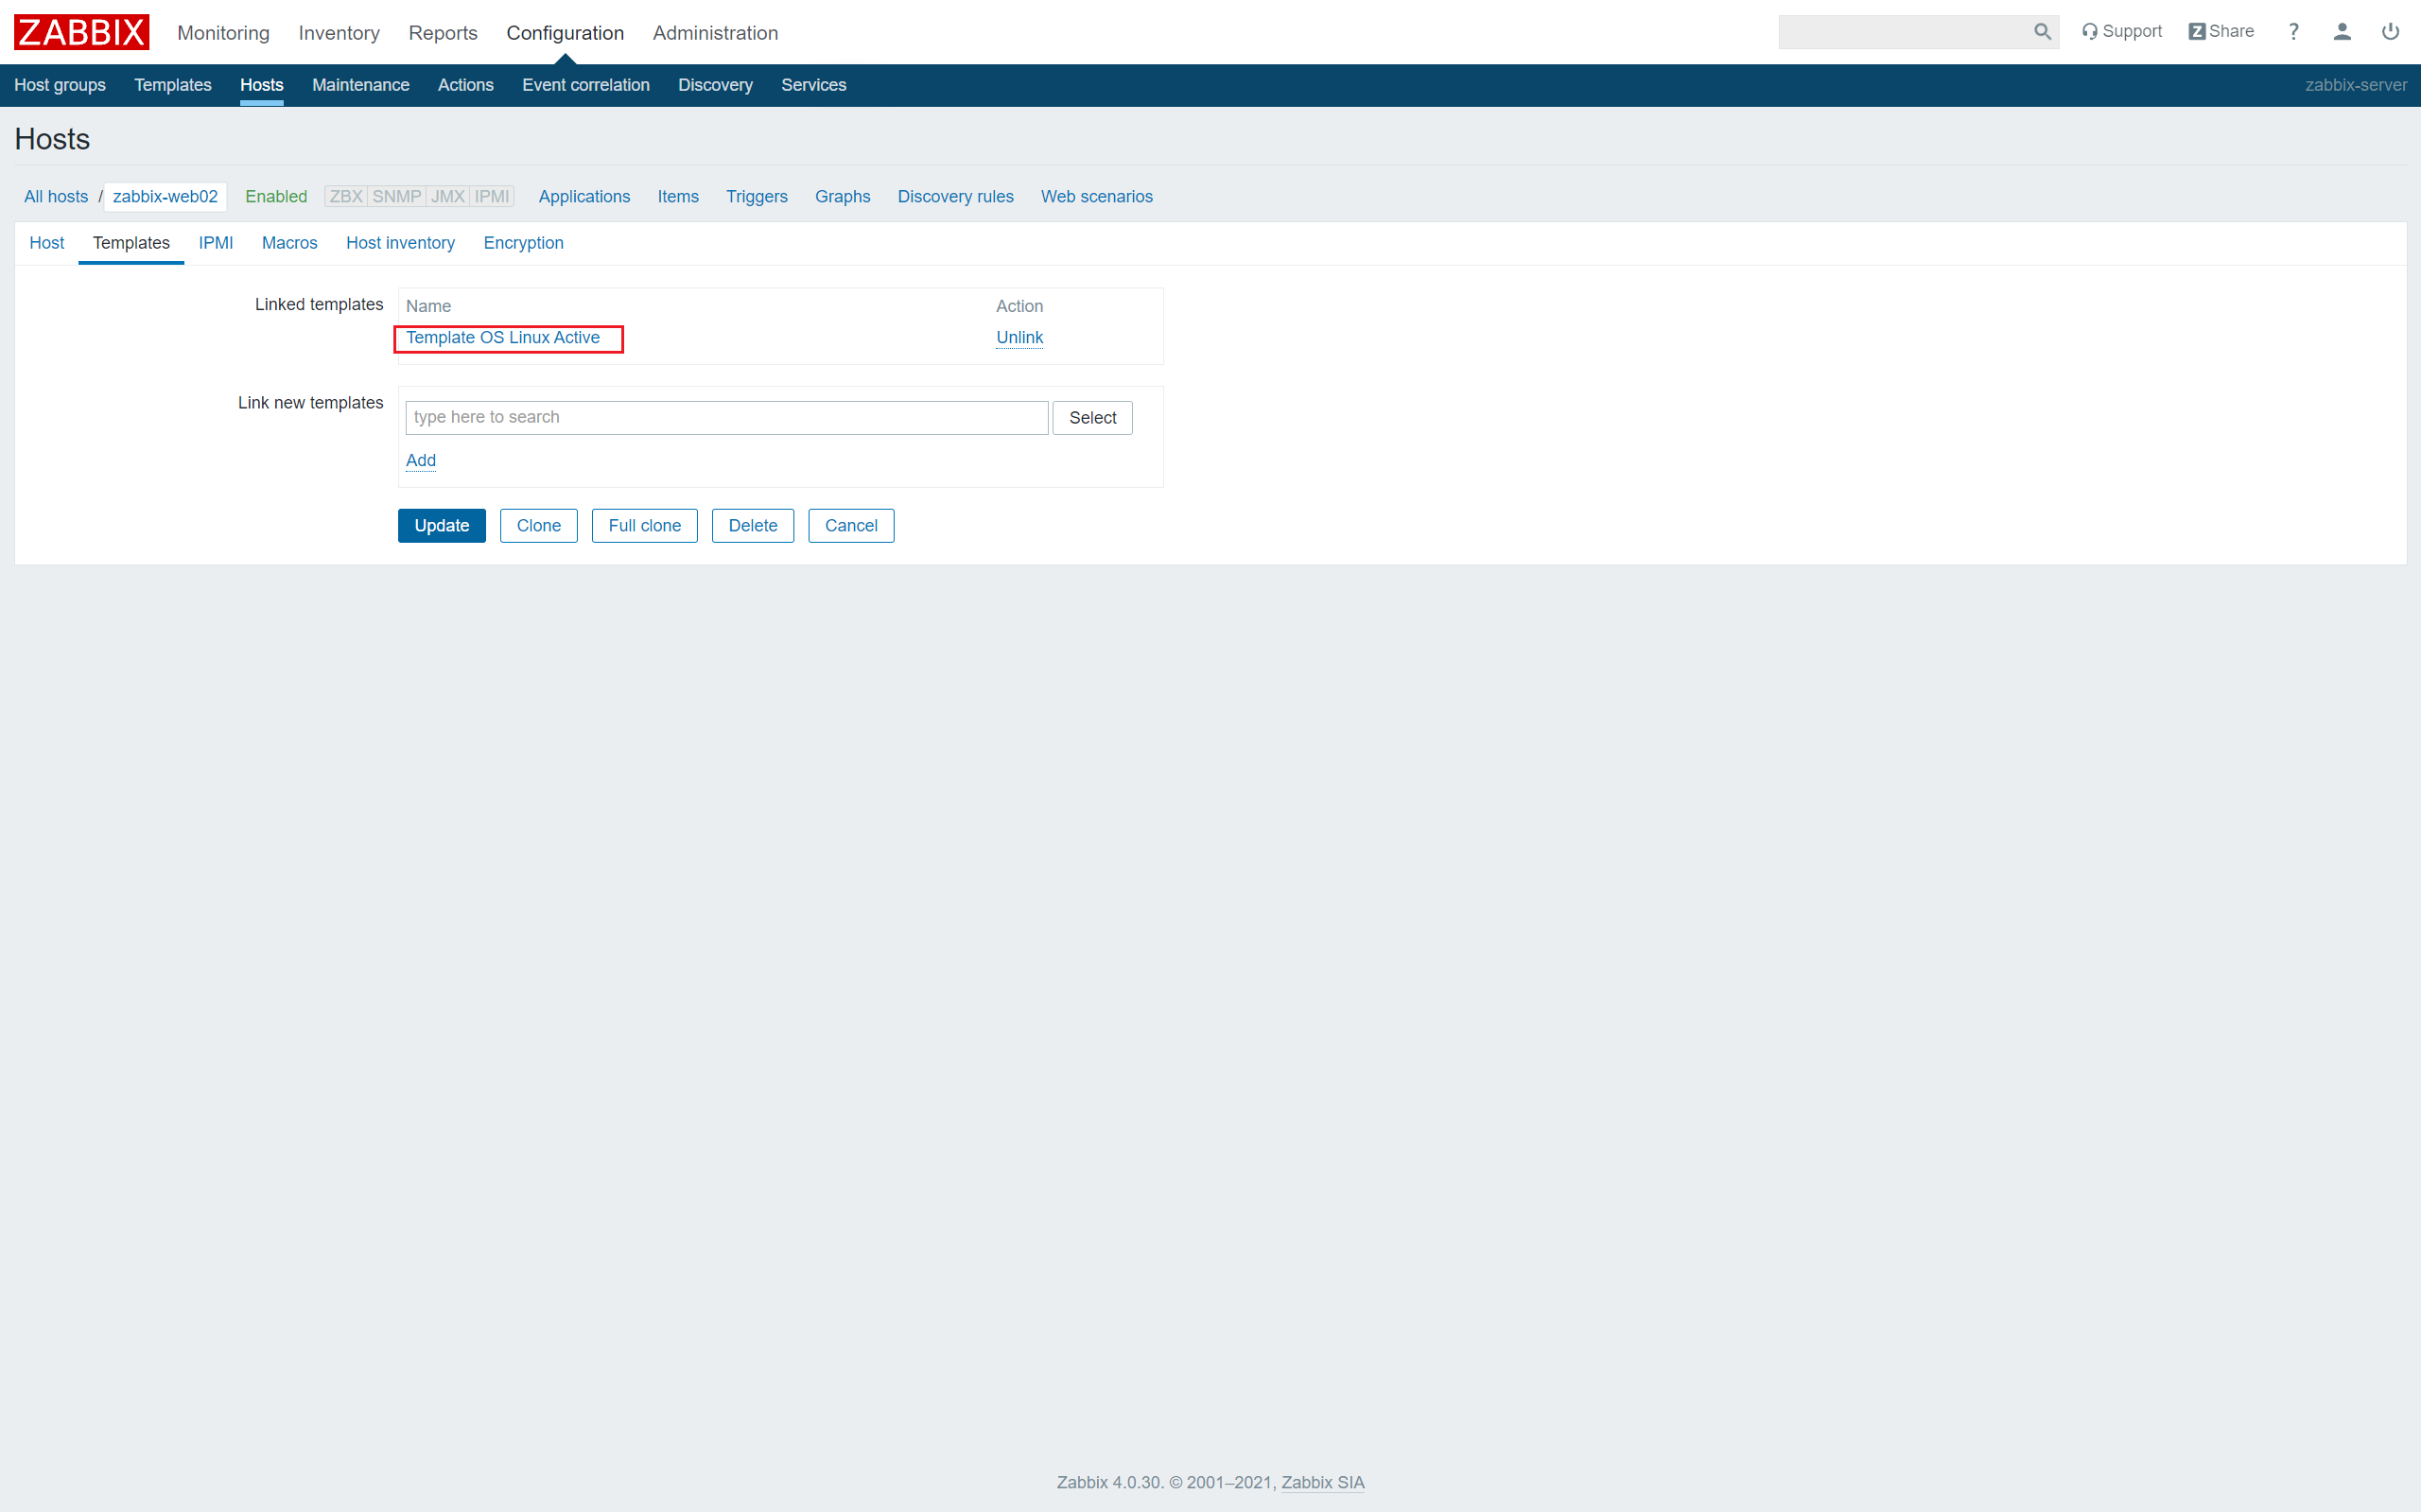Open the Share link
This screenshot has height=1512, width=2421.
(x=2221, y=32)
